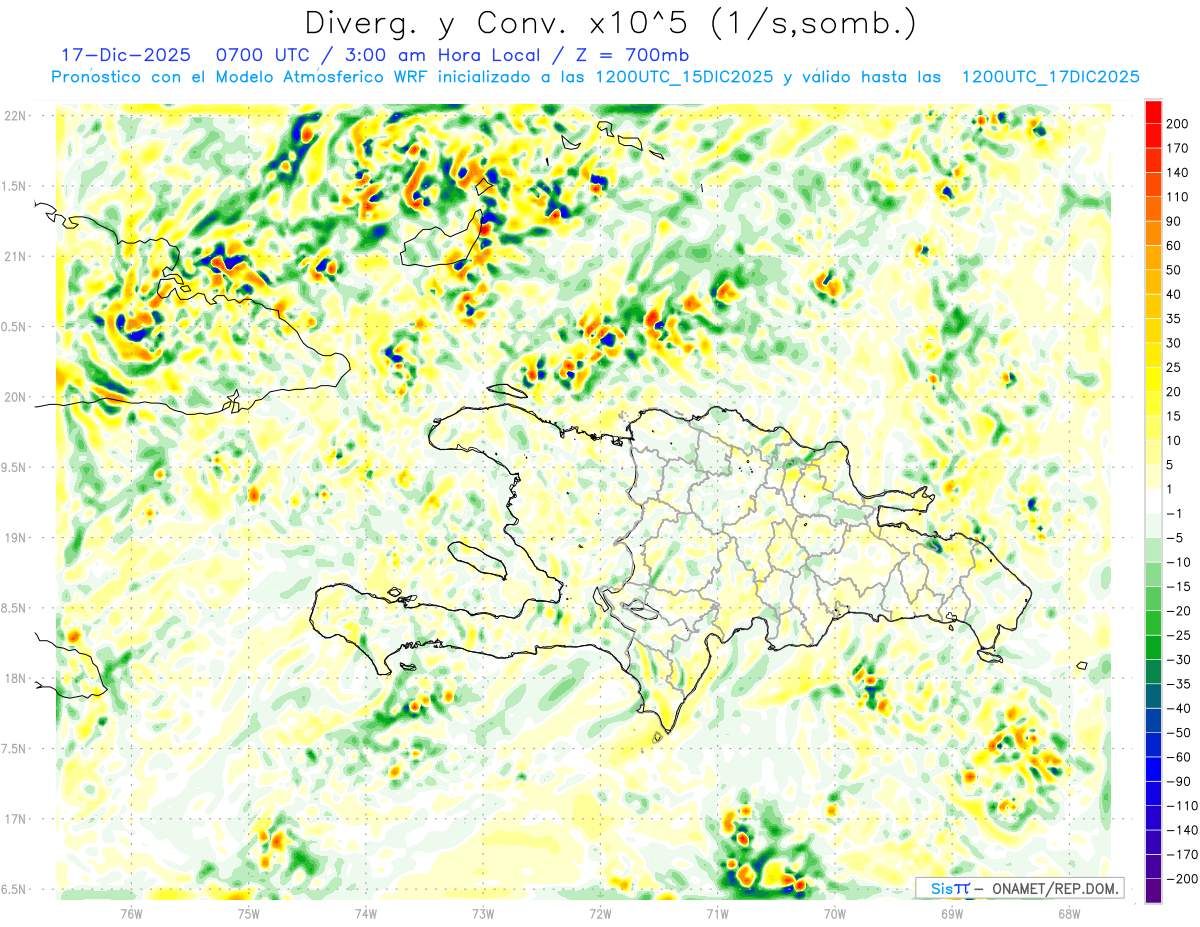Click the '7.5N' latitude tick label
1200x927 pixels.
point(14,749)
